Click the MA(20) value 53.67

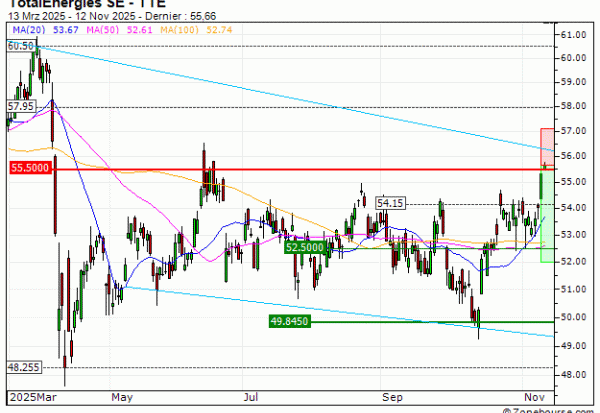click(x=65, y=30)
